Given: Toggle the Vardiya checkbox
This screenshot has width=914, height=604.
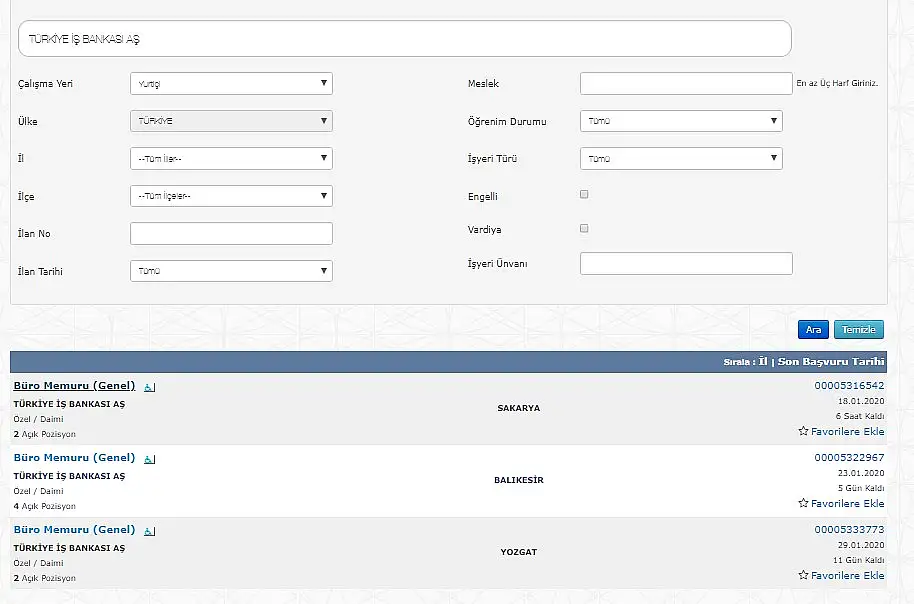Looking at the screenshot, I should [584, 229].
